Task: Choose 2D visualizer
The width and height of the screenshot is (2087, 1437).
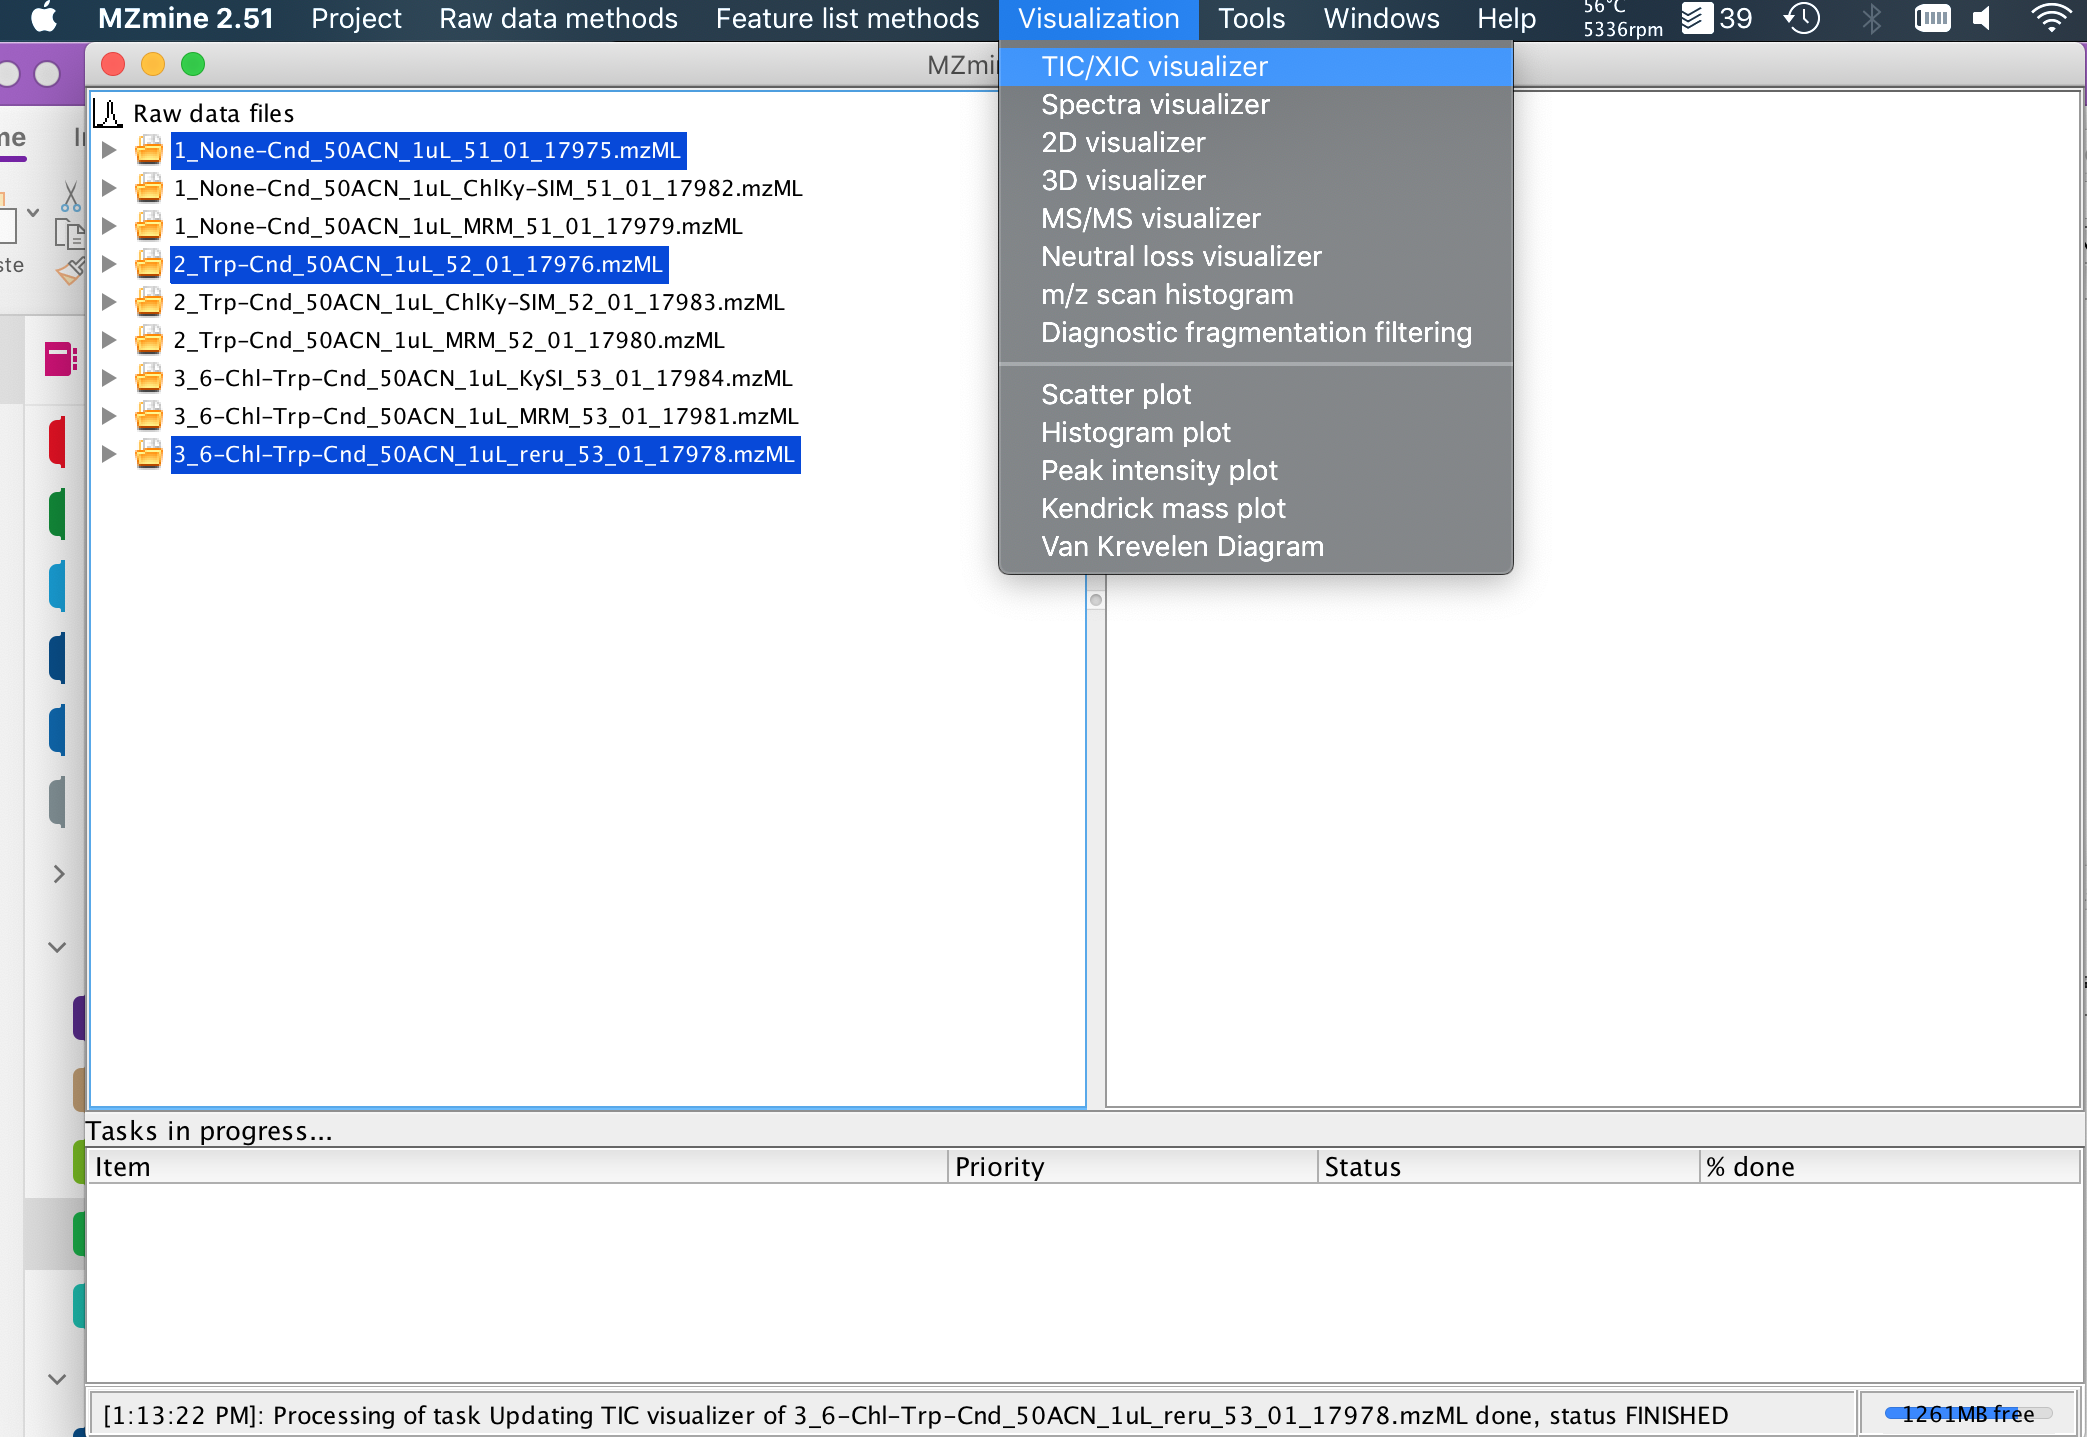Action: pyautogui.click(x=1255, y=143)
